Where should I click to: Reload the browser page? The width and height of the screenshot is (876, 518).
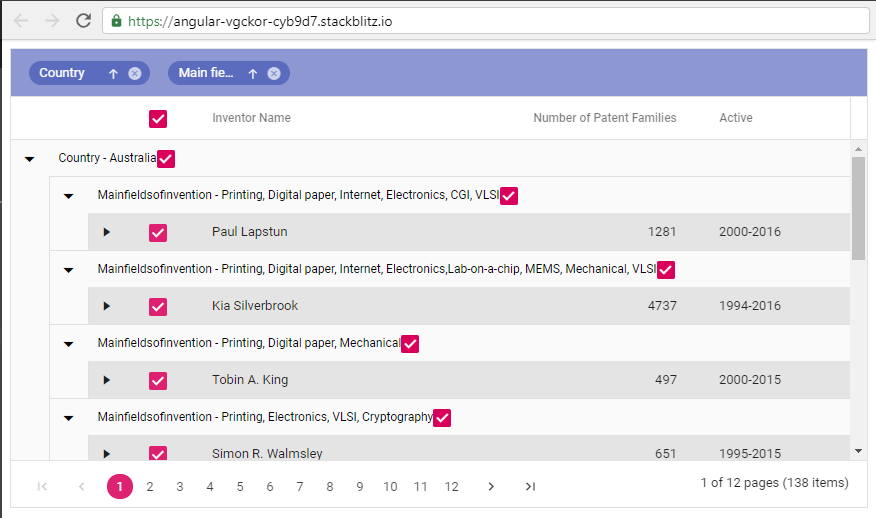click(x=83, y=20)
